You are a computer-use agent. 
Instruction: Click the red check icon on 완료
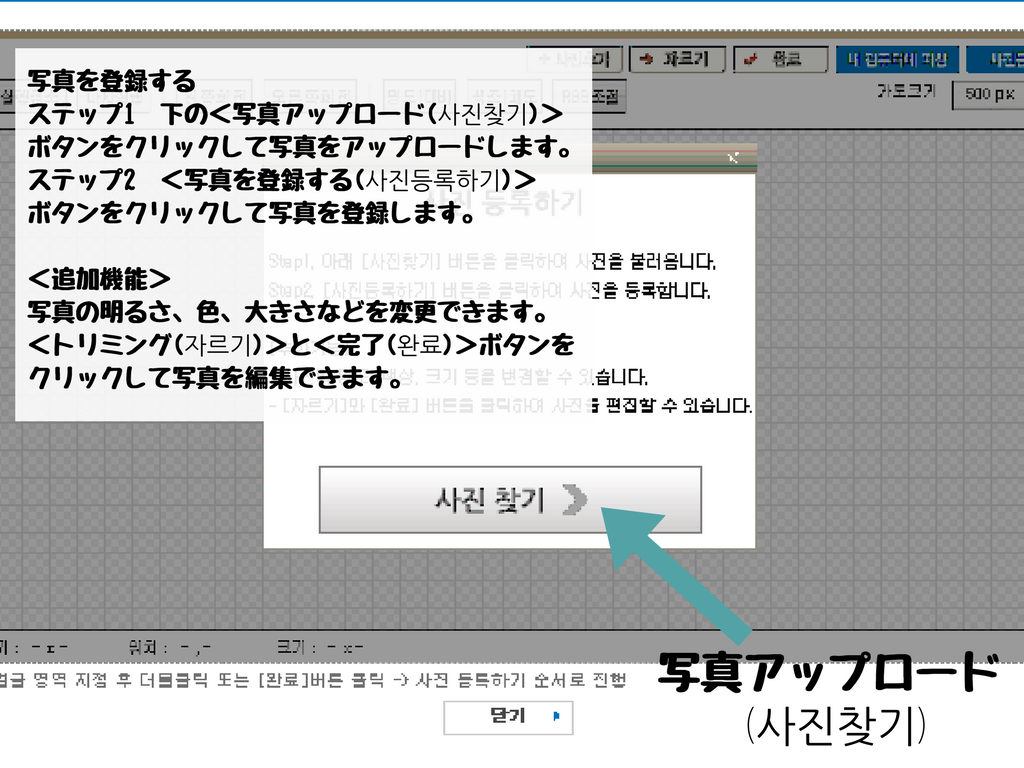click(751, 59)
